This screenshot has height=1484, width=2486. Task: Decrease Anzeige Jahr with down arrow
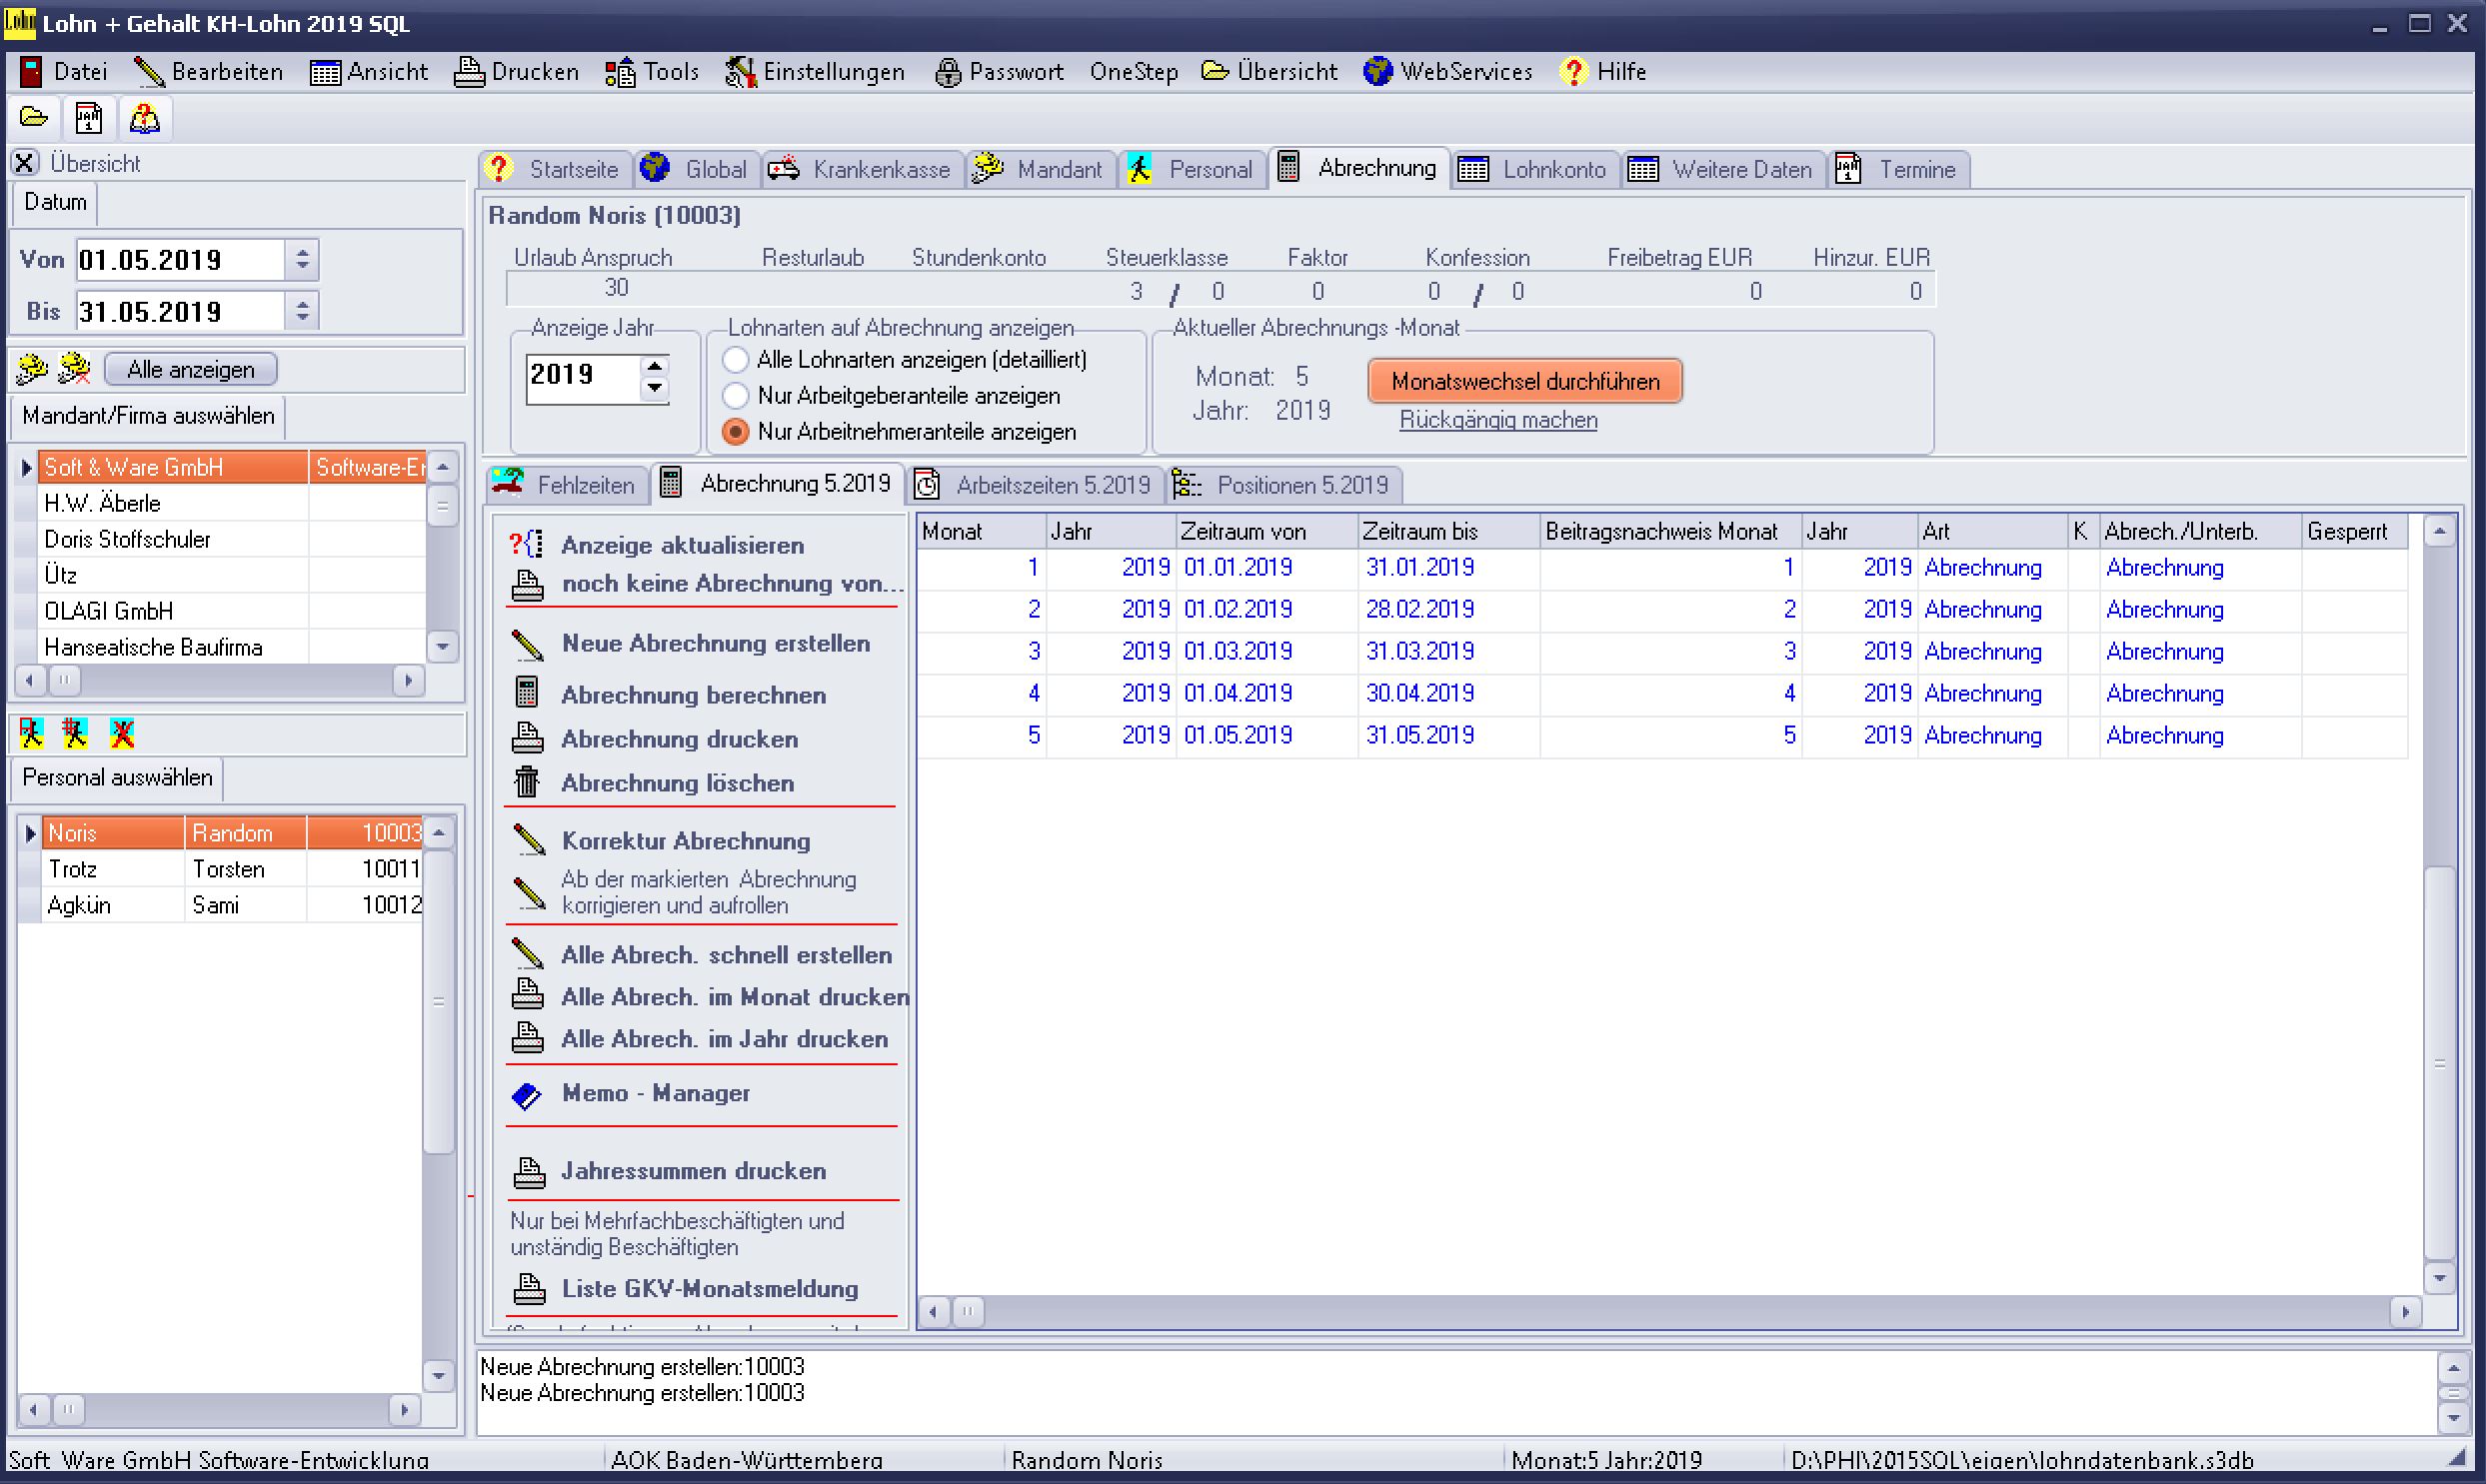click(x=654, y=387)
